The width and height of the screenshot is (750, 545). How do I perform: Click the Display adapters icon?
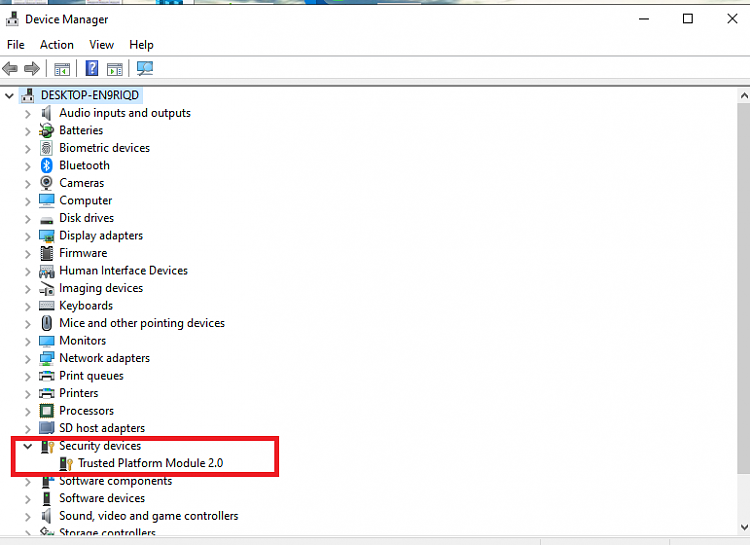(x=46, y=236)
